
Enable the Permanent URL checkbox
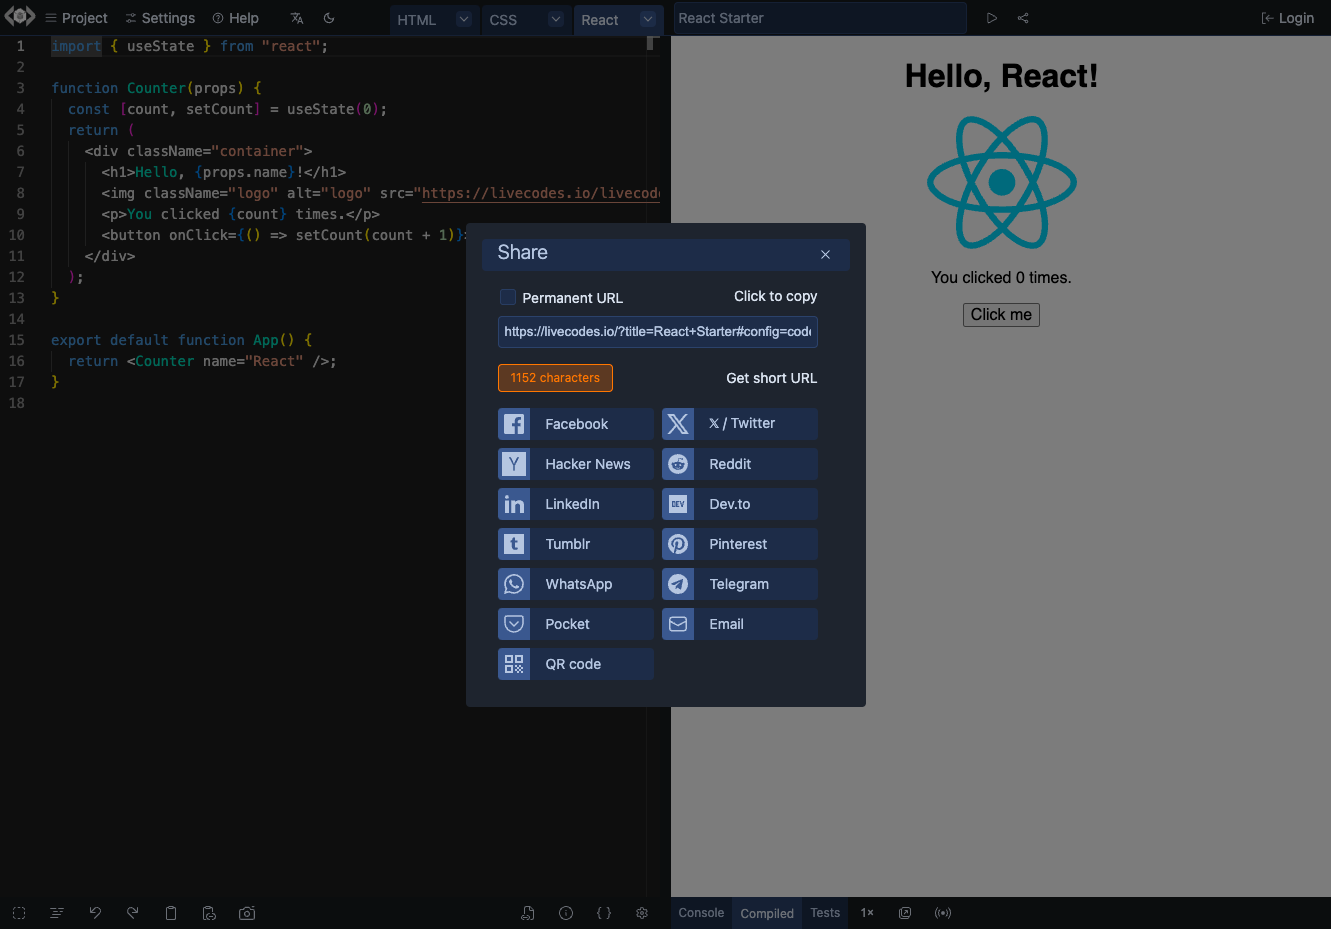(508, 297)
